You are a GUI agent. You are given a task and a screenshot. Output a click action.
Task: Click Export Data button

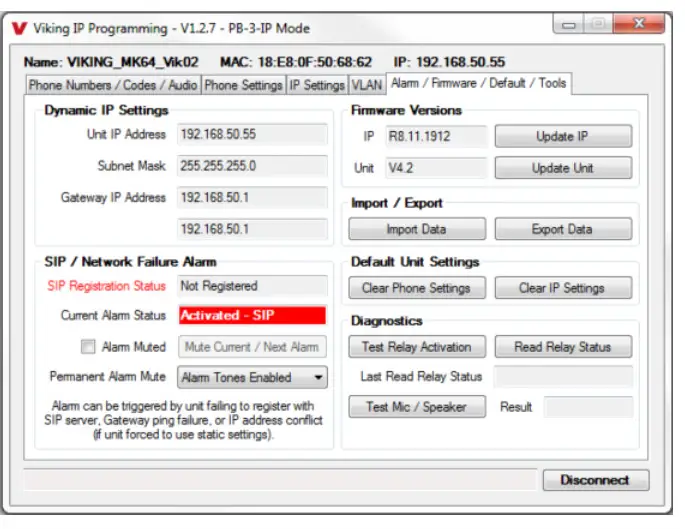(563, 229)
